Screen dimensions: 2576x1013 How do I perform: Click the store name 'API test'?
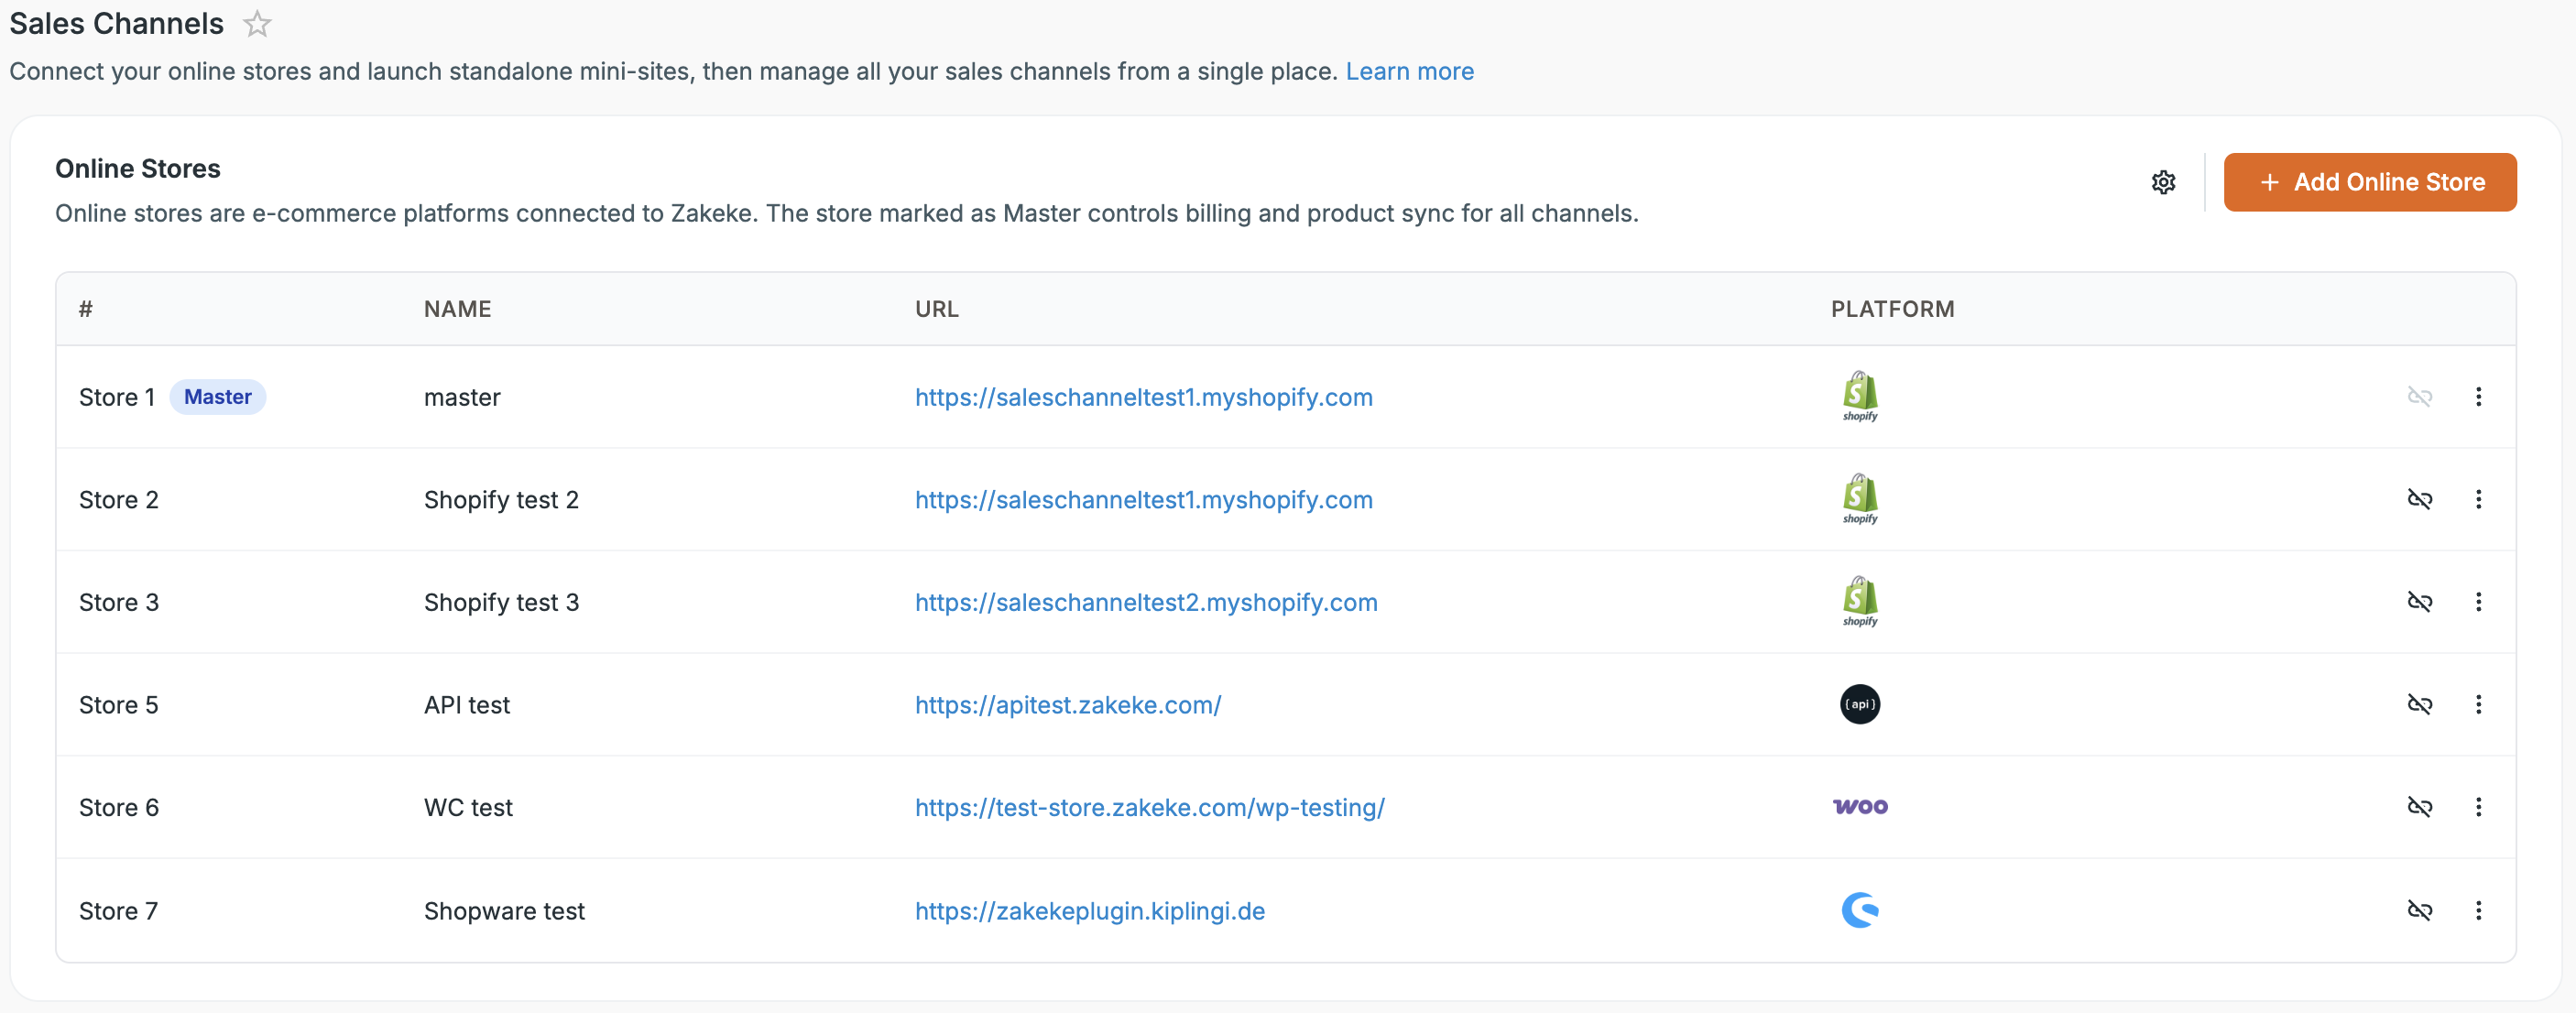coord(467,705)
